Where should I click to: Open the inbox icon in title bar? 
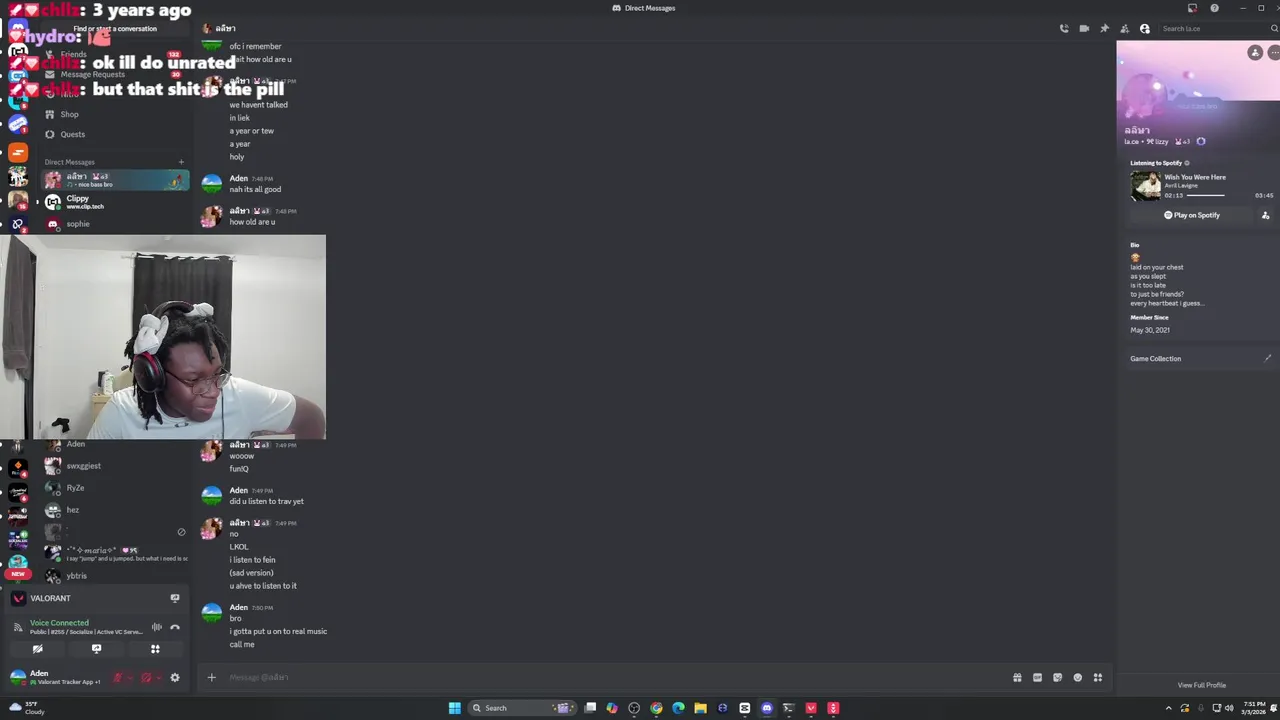tap(1192, 8)
